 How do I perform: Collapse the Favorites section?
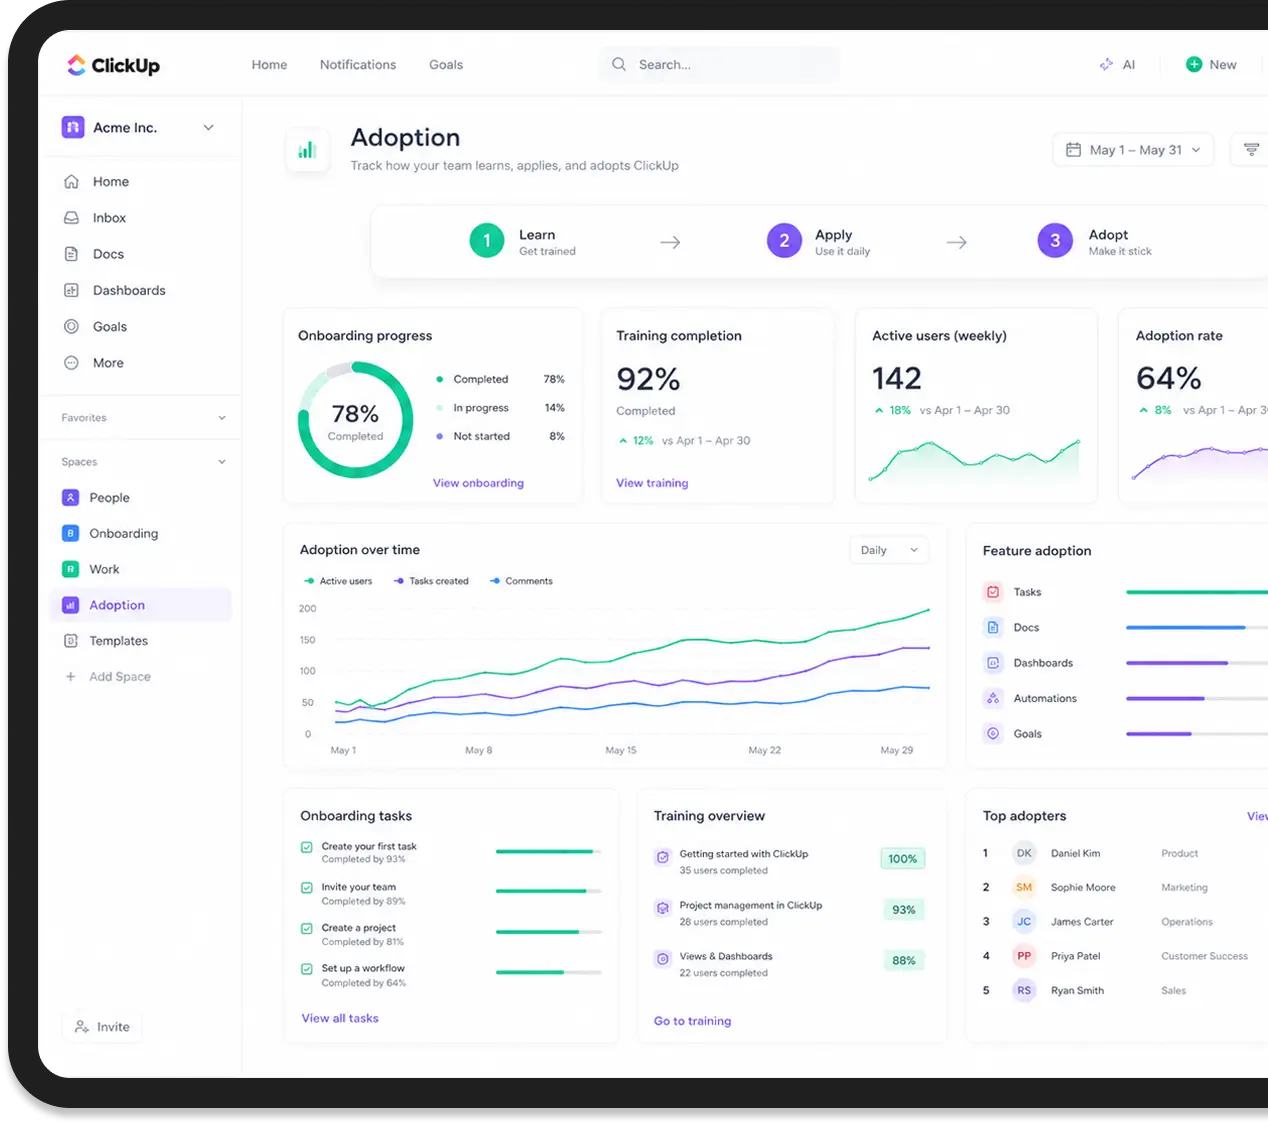(222, 418)
